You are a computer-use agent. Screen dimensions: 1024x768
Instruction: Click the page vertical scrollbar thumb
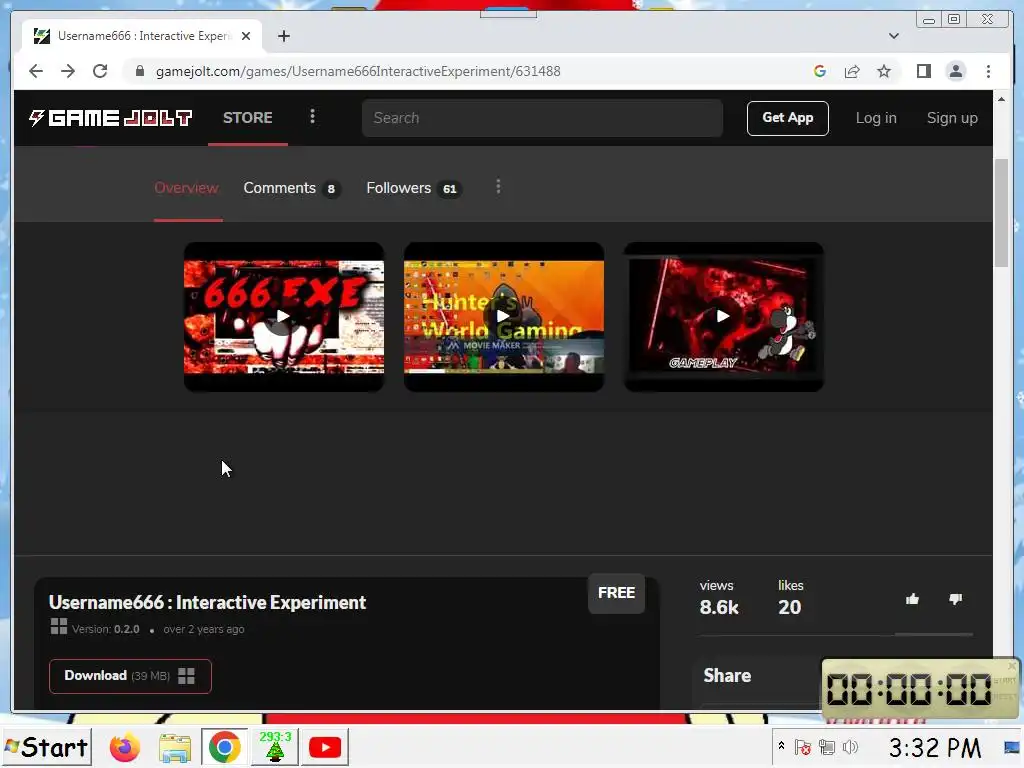pyautogui.click(x=1001, y=212)
